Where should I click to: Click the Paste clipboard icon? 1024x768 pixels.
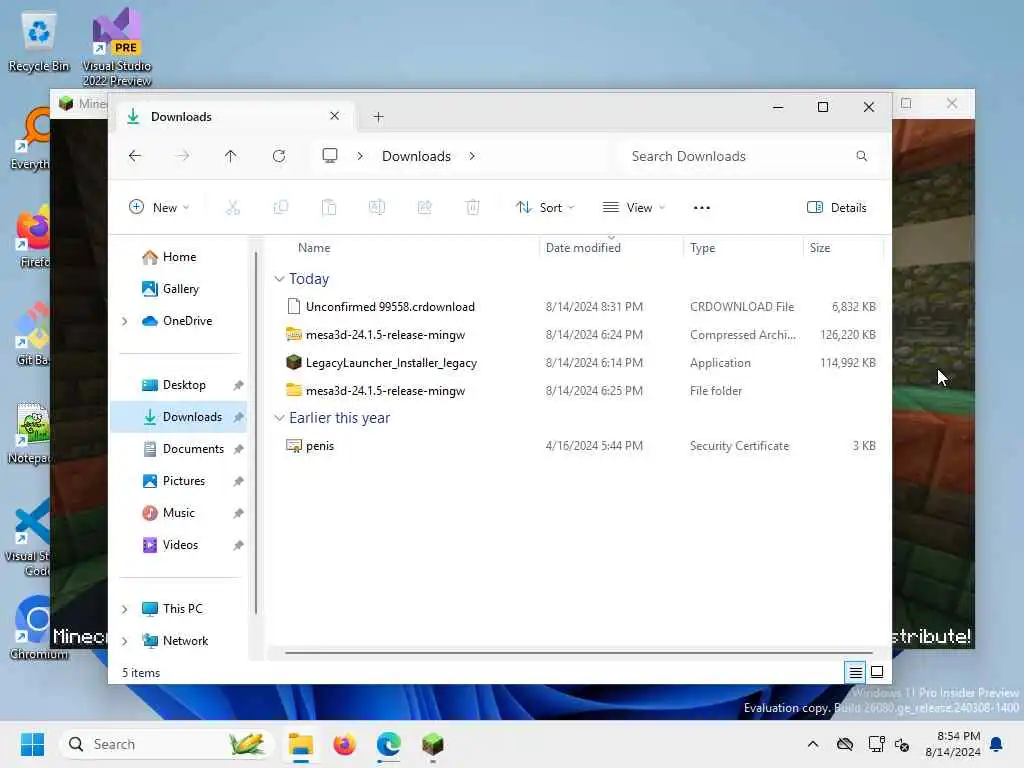[x=329, y=208]
